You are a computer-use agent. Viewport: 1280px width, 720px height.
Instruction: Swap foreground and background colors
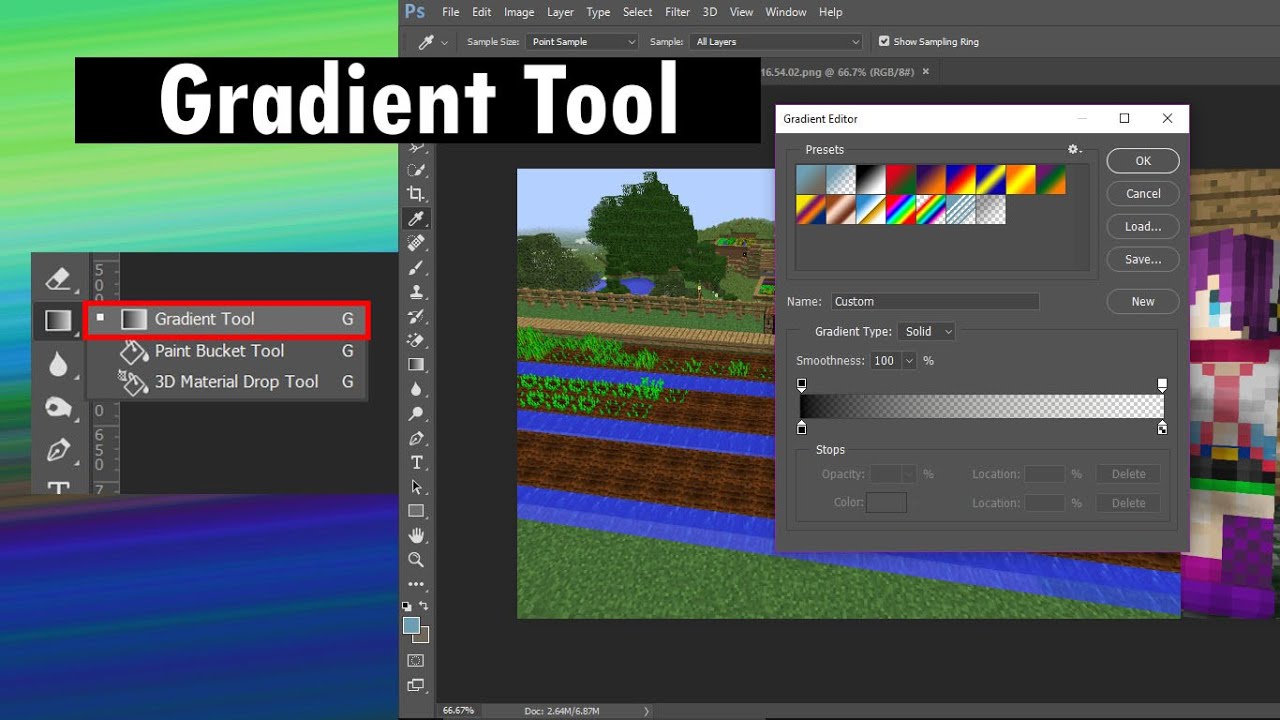coord(424,606)
